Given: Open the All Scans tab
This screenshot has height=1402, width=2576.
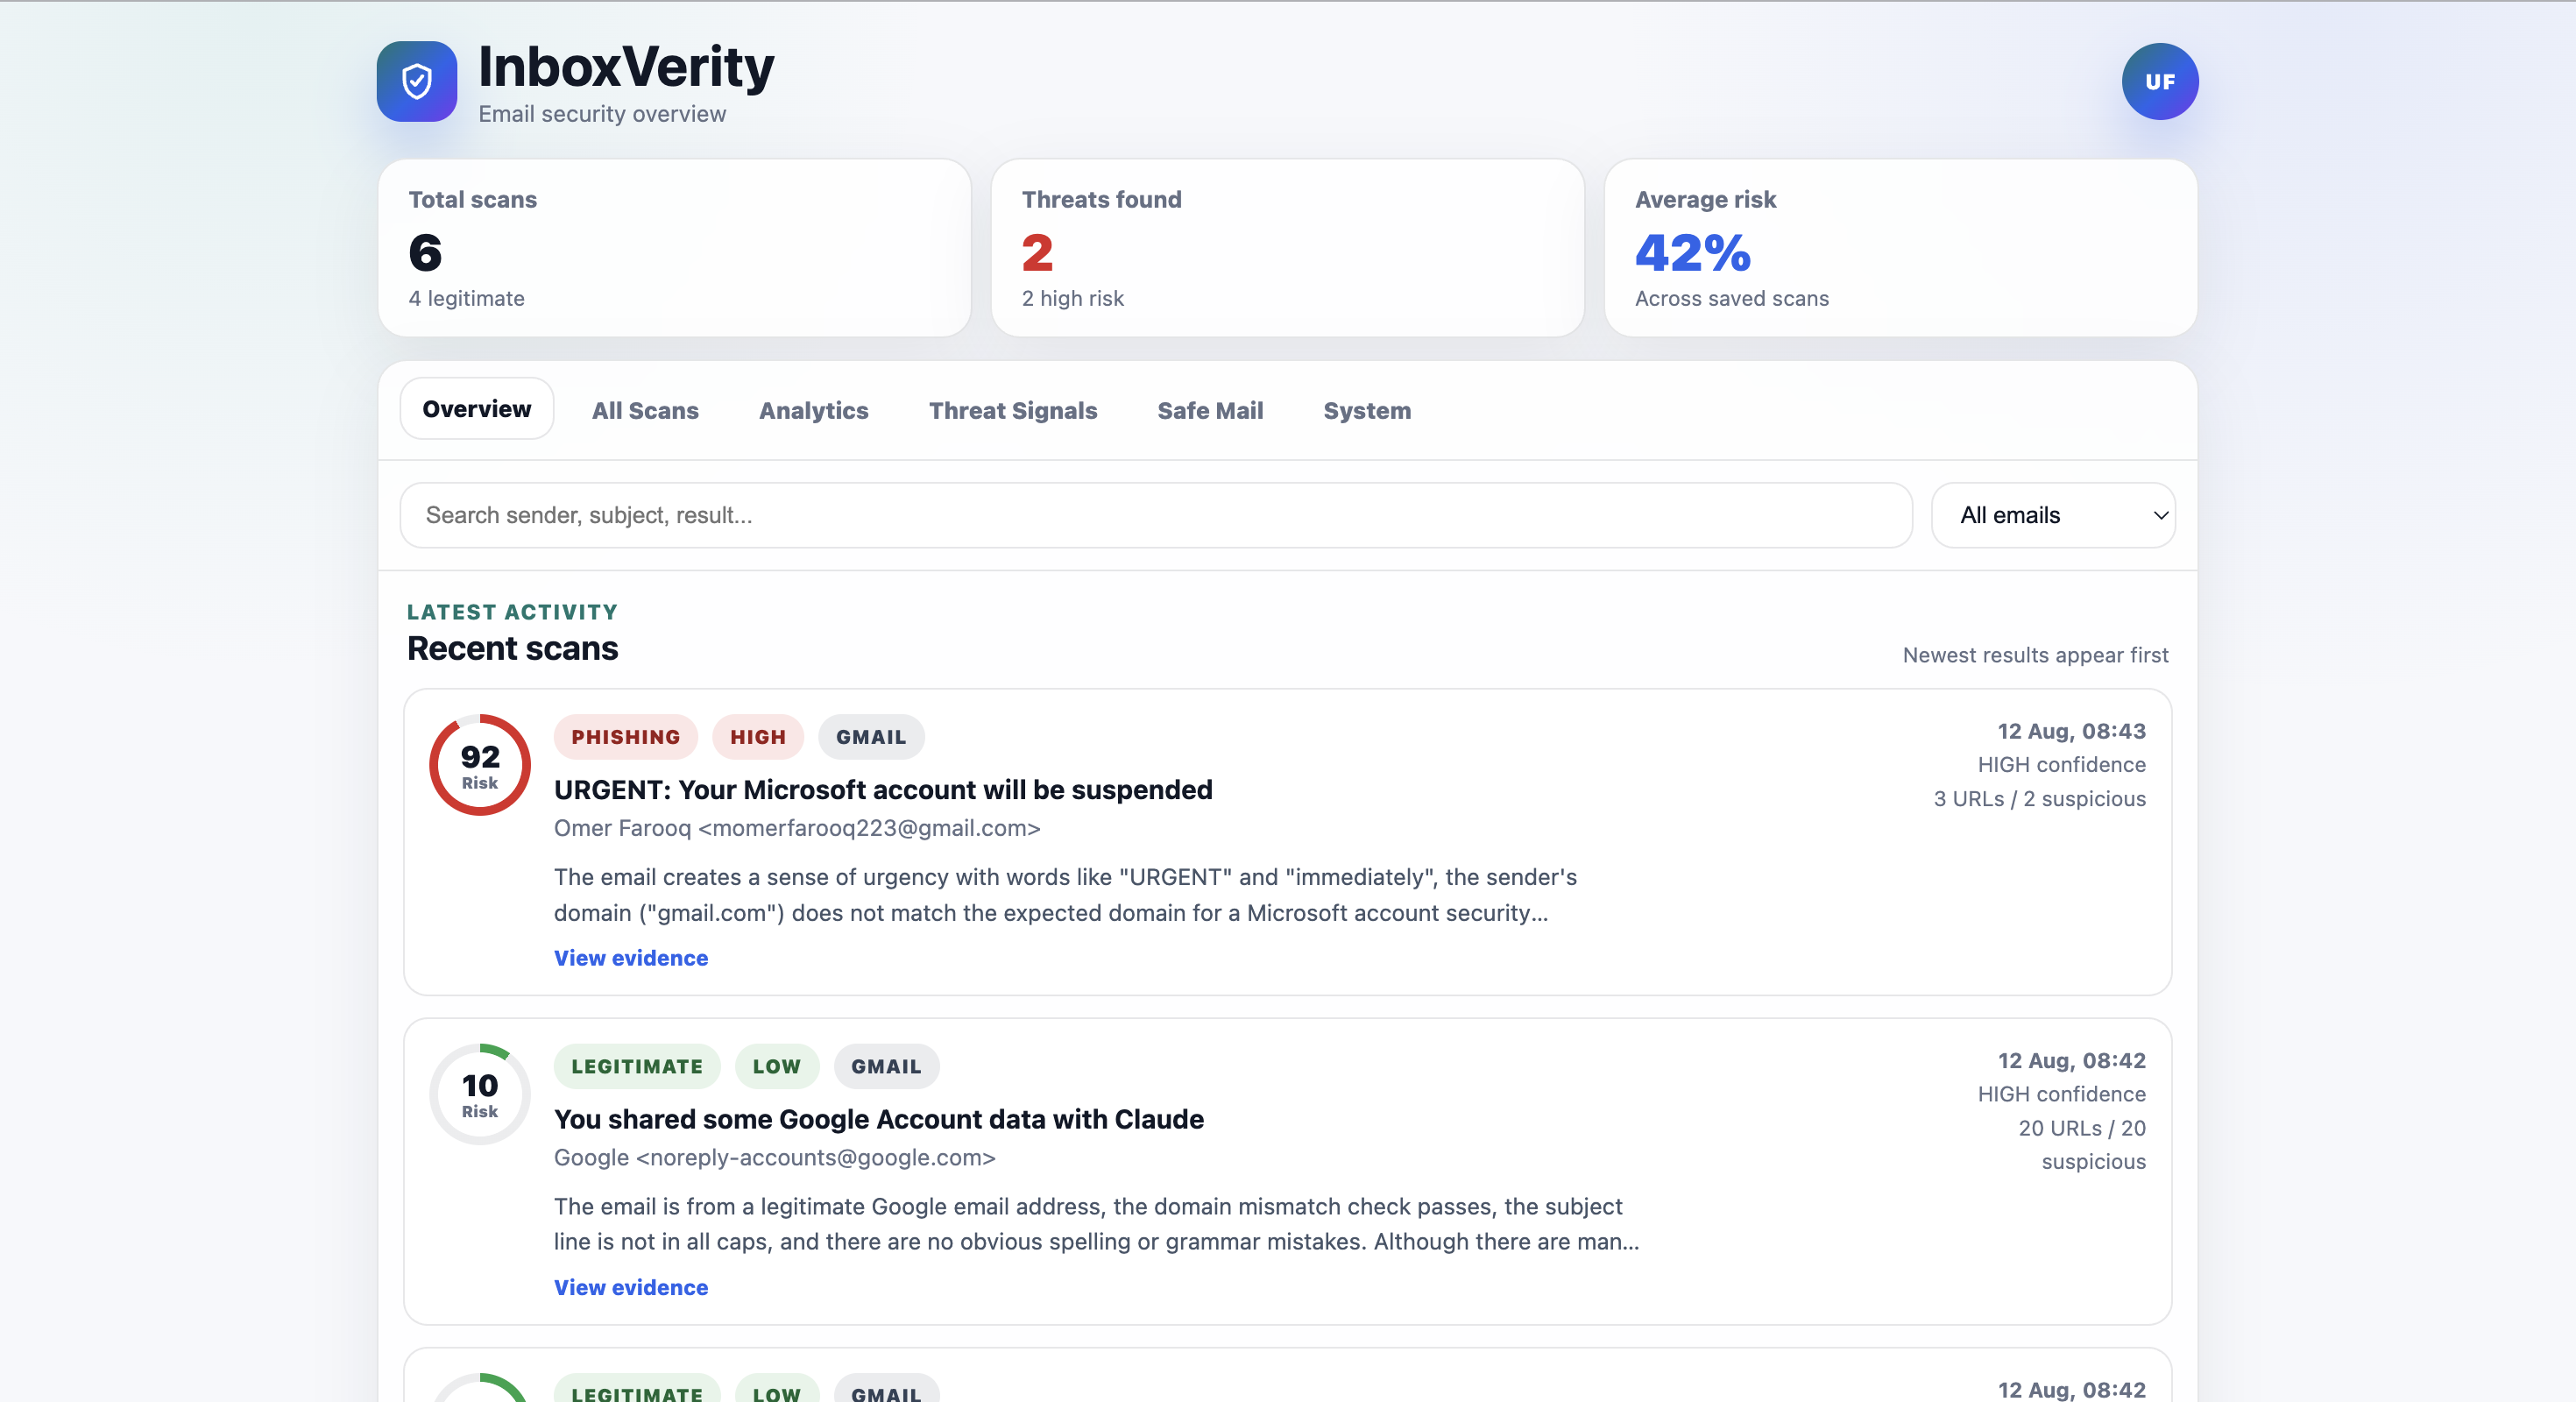Looking at the screenshot, I should 645,410.
